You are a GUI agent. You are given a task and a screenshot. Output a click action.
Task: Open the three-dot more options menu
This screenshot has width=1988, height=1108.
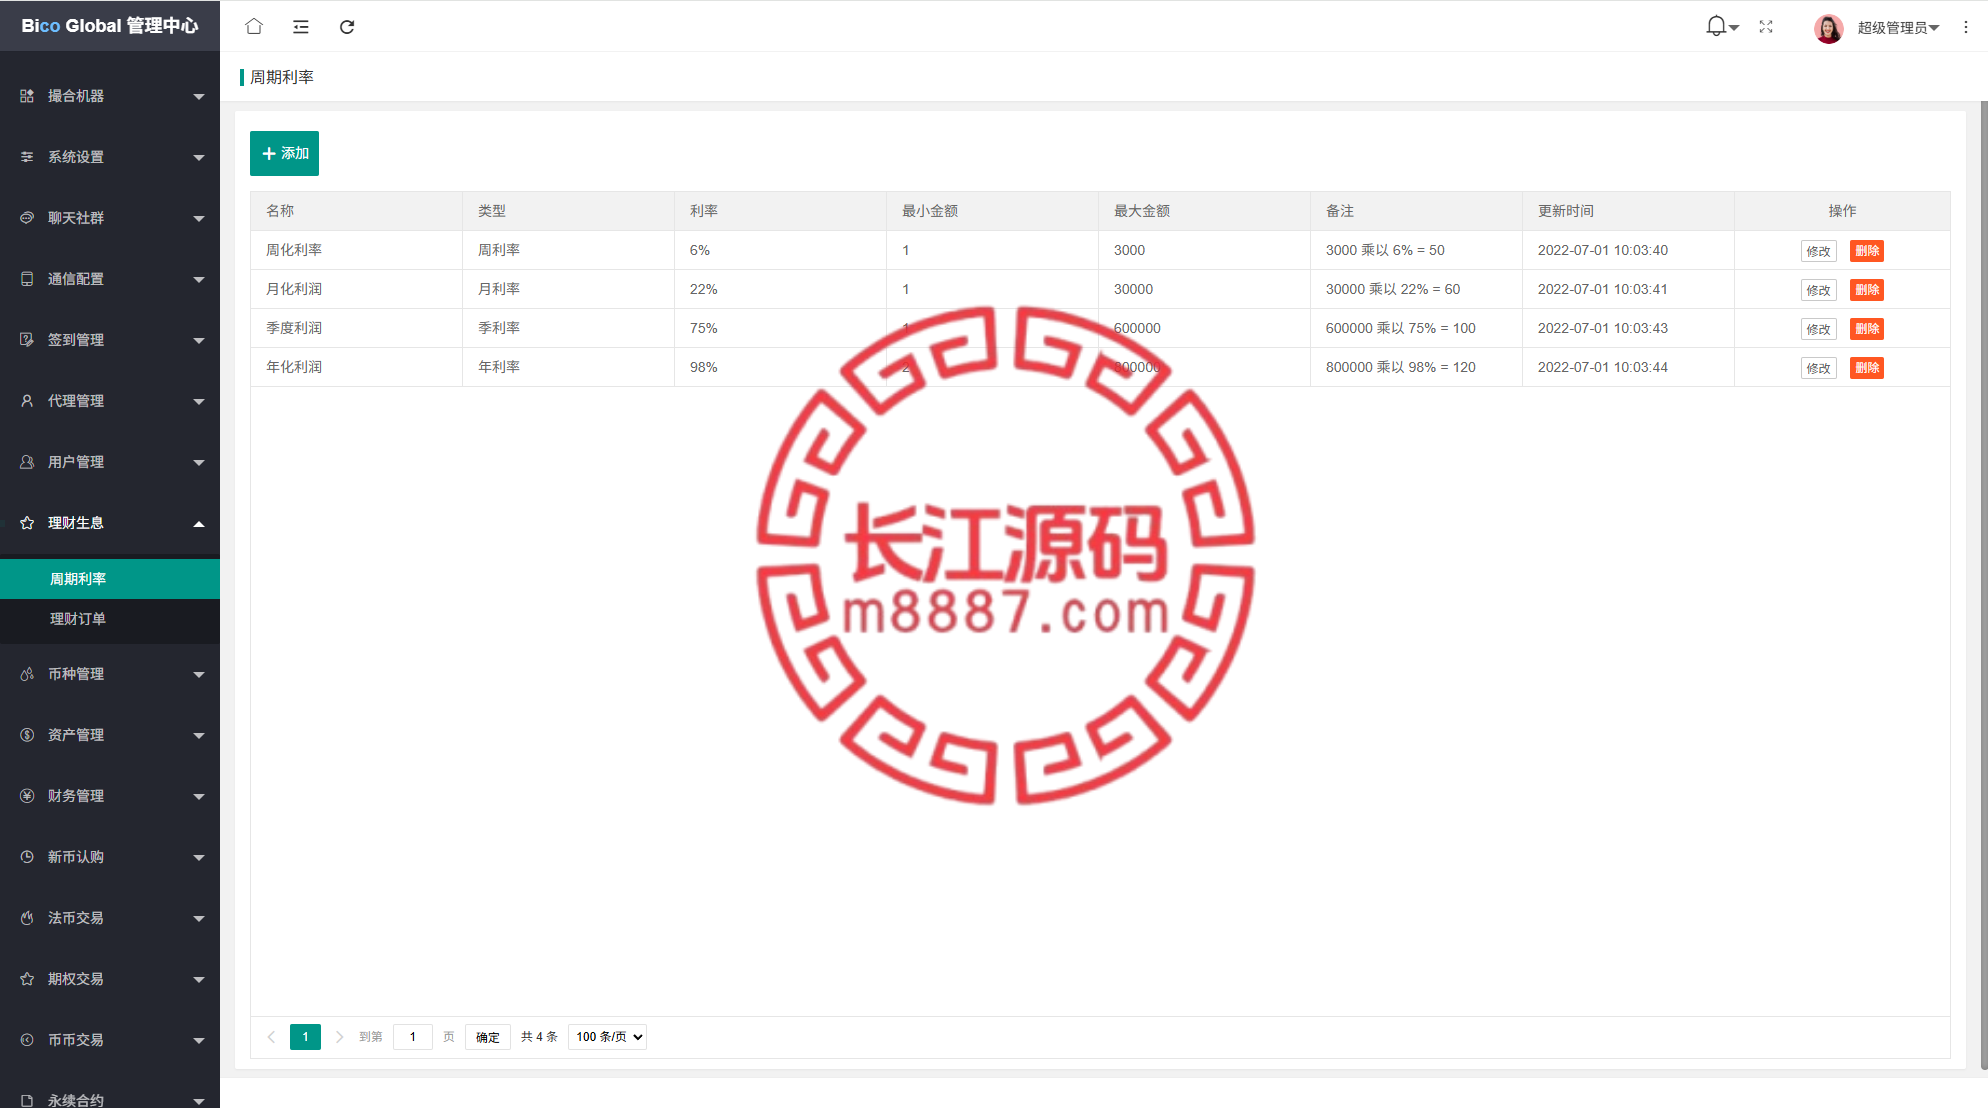tap(1966, 28)
